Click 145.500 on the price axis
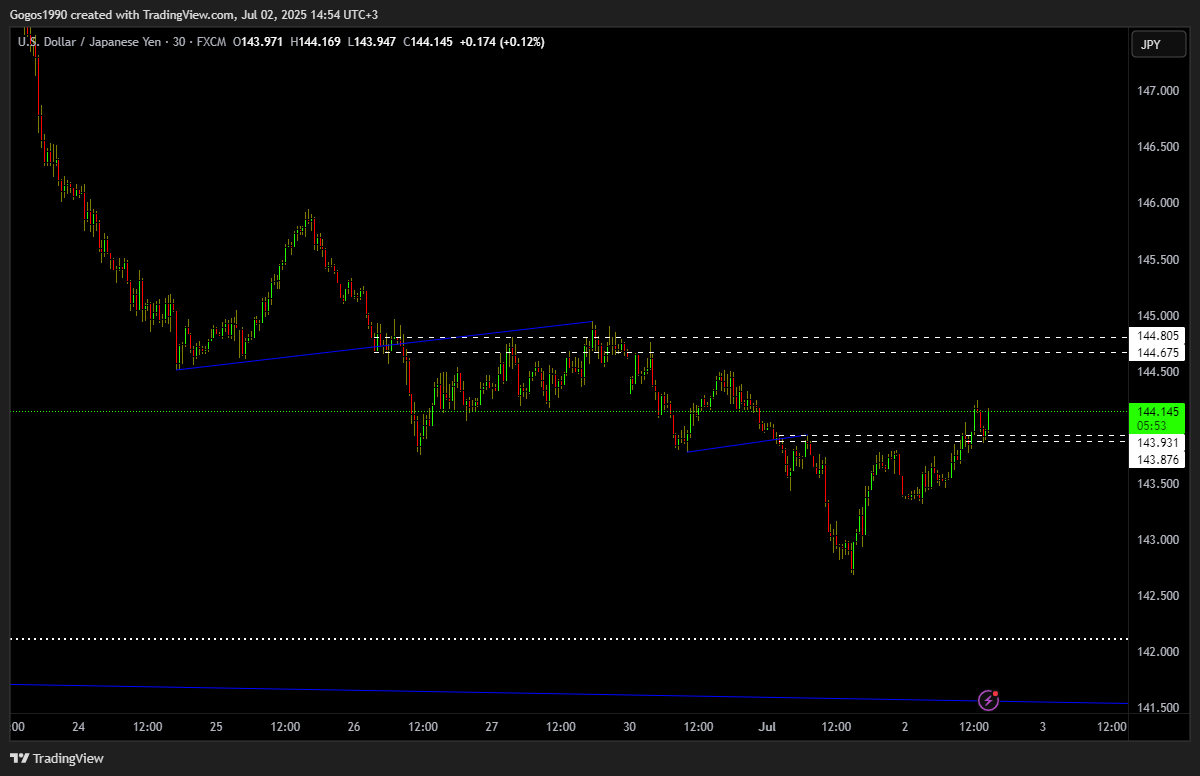Viewport: 1200px width, 776px height. click(1158, 260)
